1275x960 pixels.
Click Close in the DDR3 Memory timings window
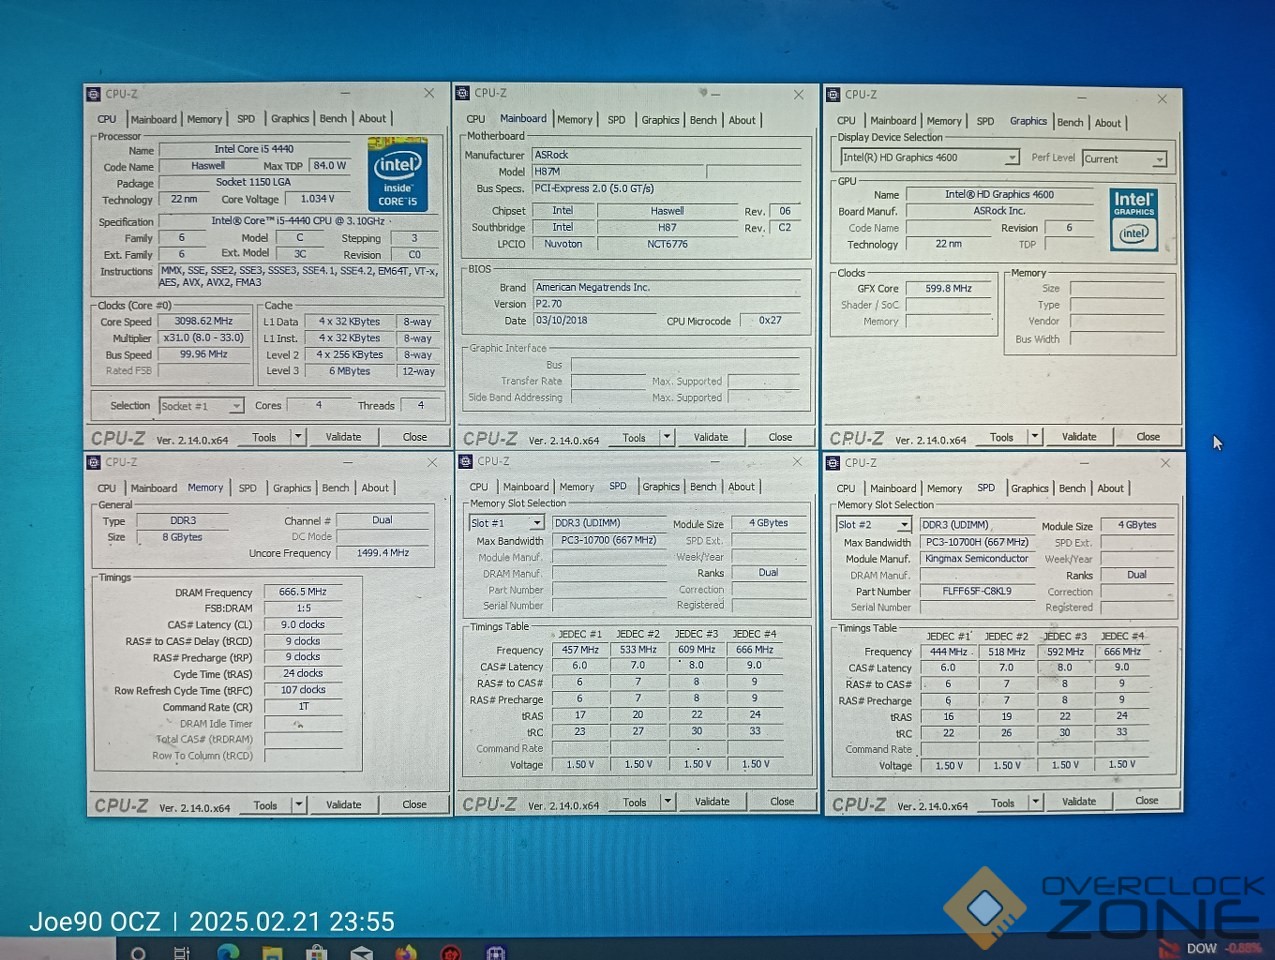tap(414, 804)
